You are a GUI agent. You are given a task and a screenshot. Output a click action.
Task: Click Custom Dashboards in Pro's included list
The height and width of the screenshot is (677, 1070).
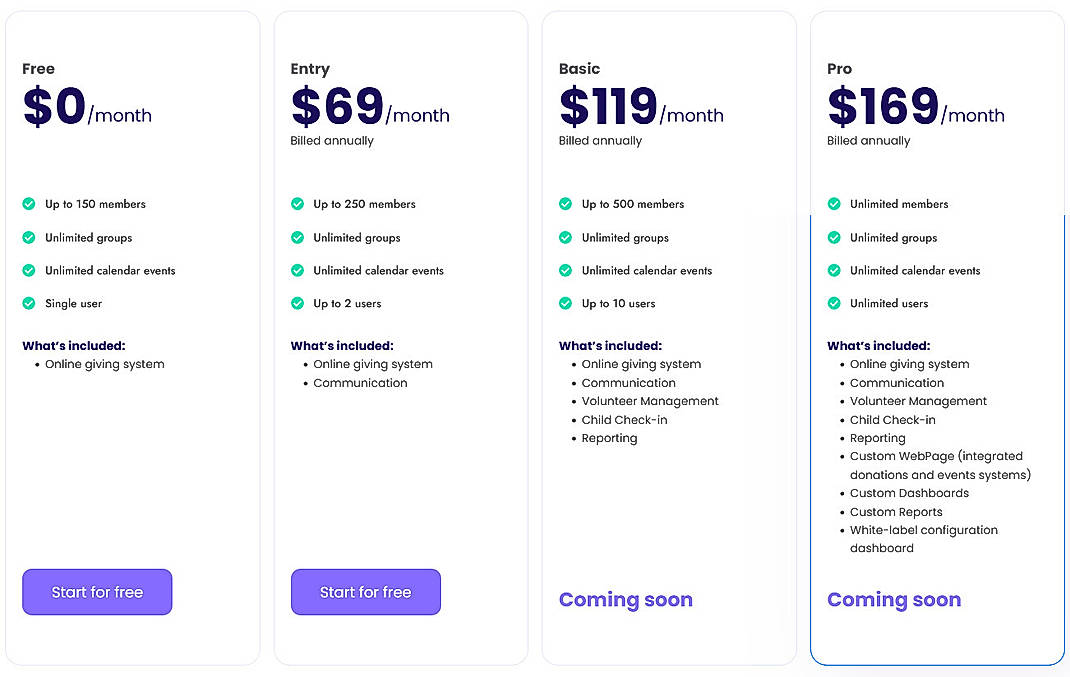pyautogui.click(x=909, y=493)
